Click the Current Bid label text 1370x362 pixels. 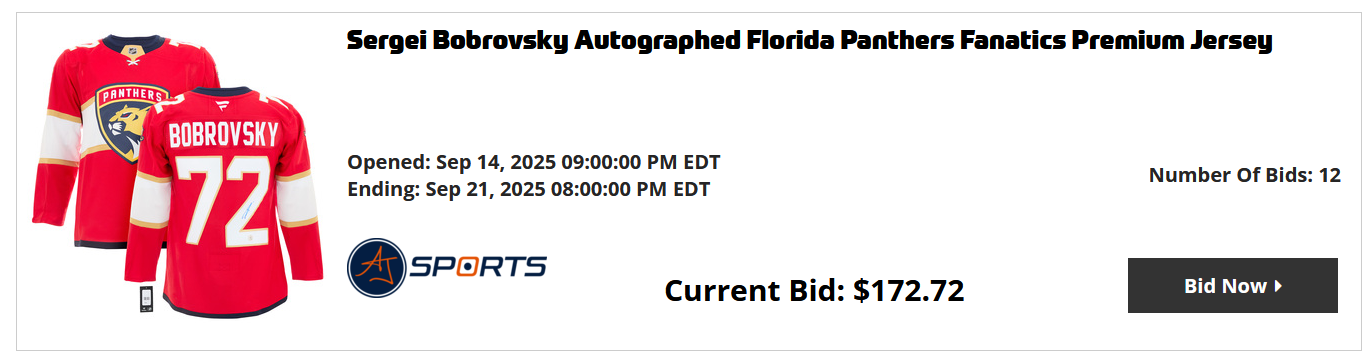755,291
